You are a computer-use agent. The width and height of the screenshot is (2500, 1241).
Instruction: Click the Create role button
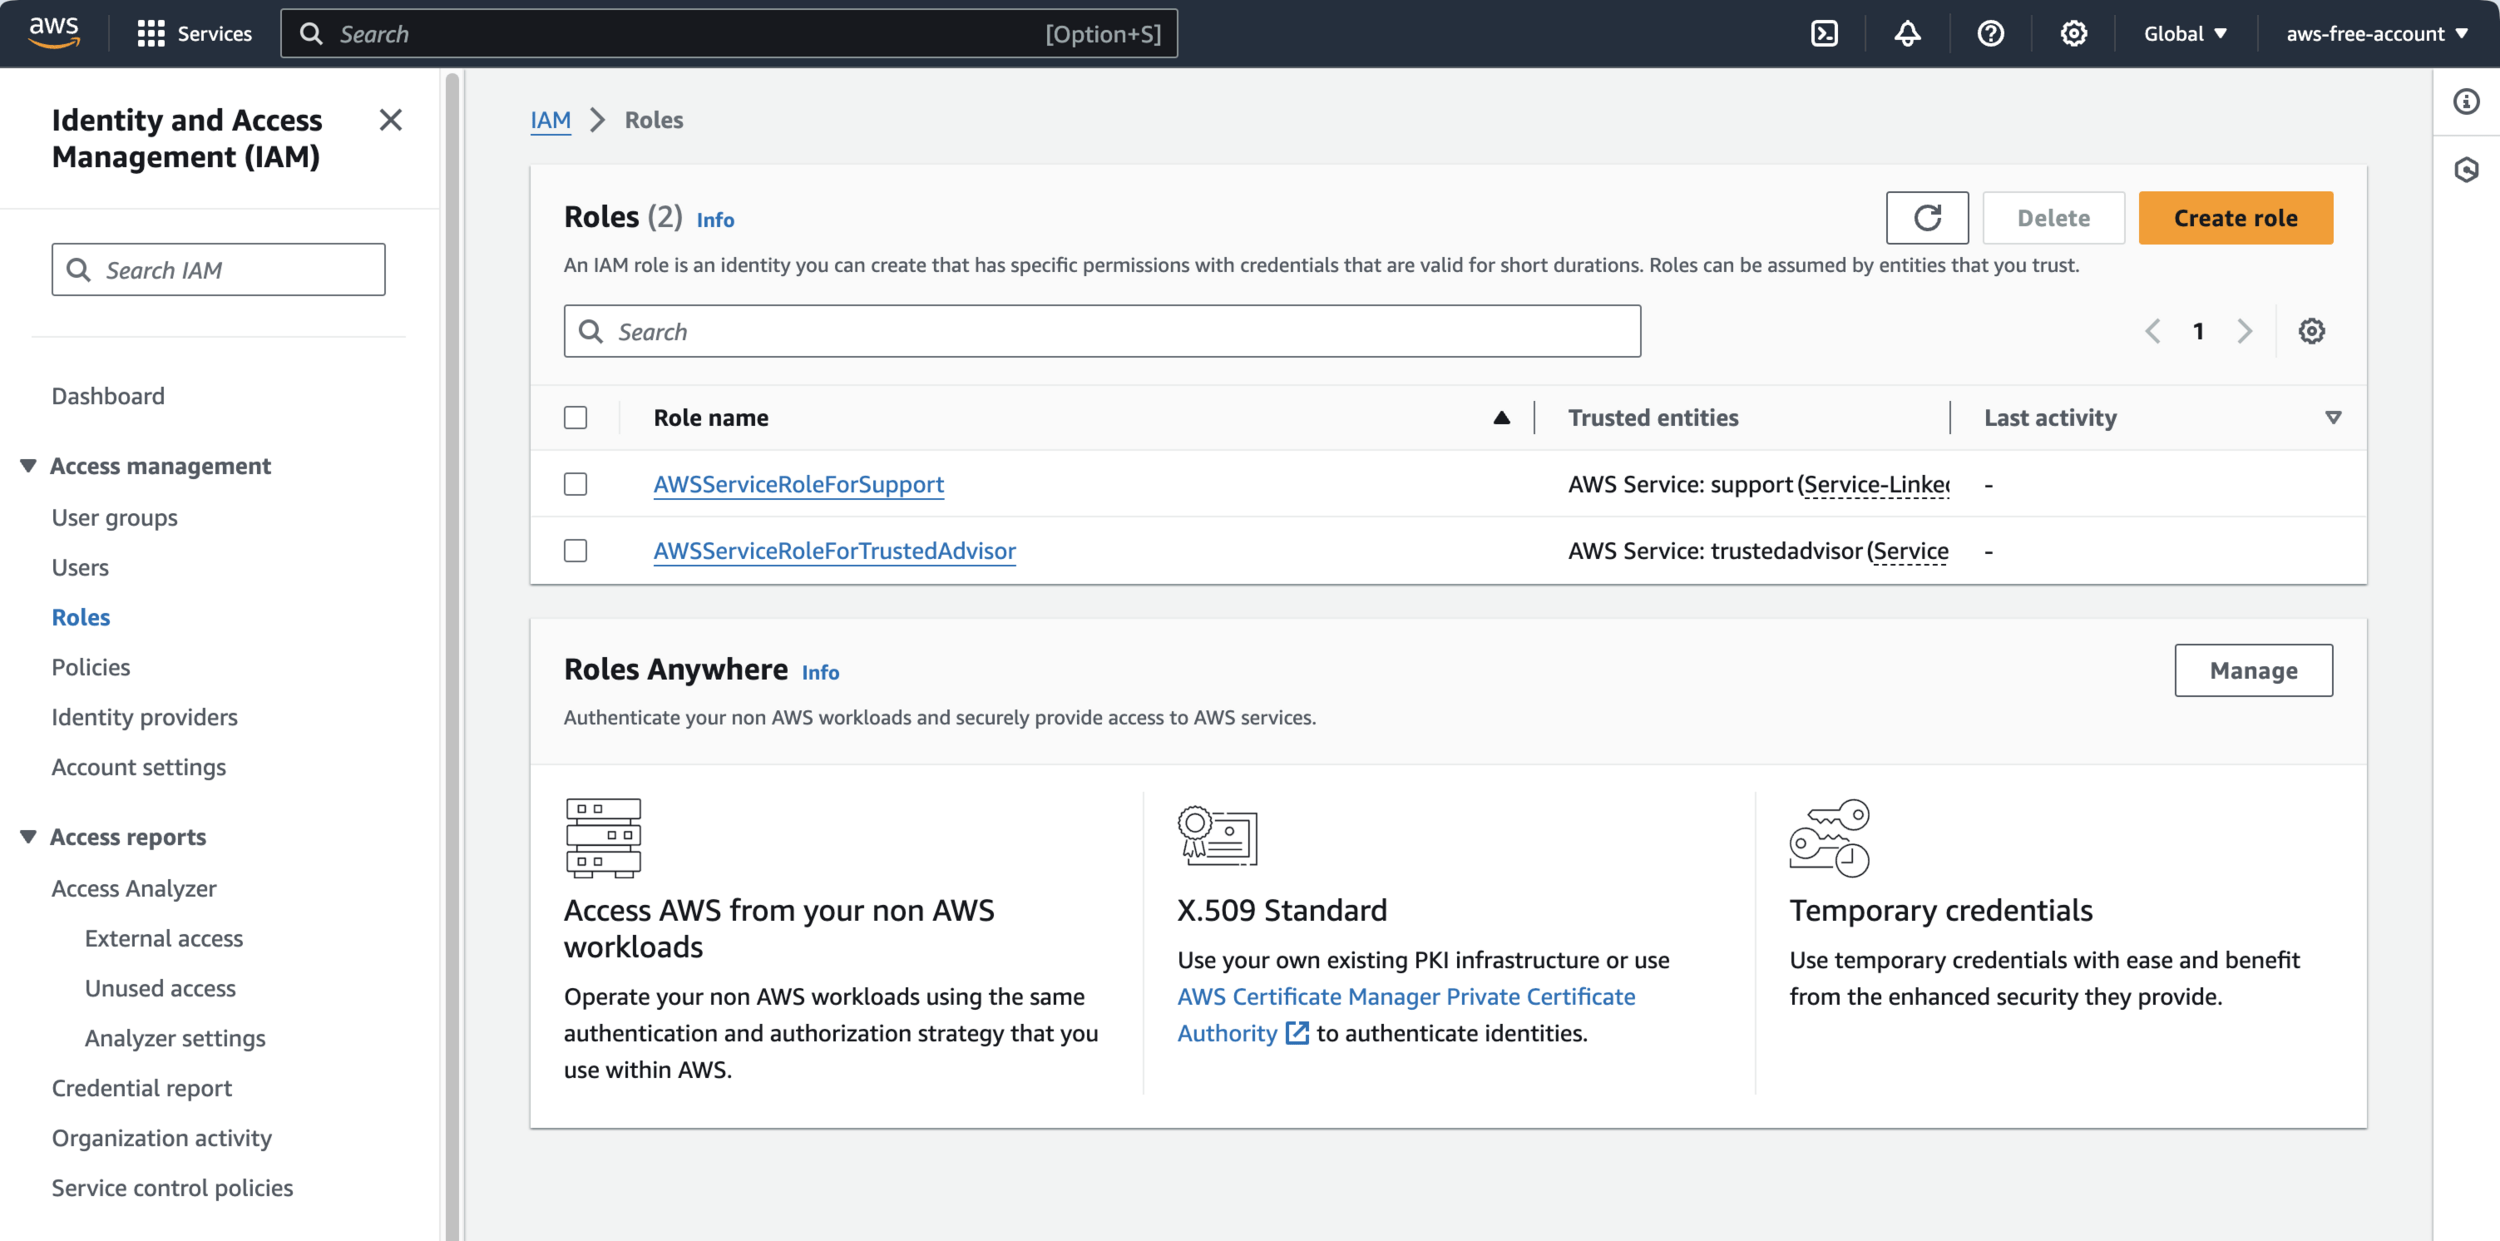pos(2235,218)
